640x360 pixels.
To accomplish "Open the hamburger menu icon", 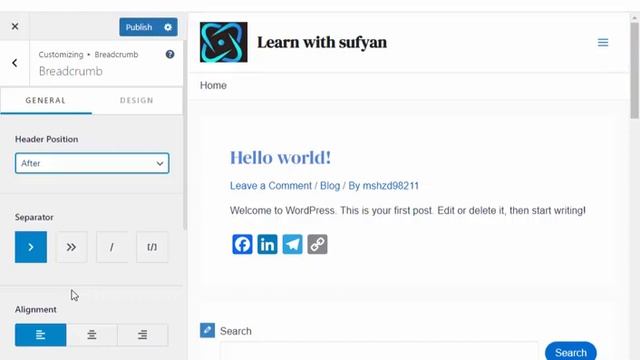I will (x=603, y=42).
